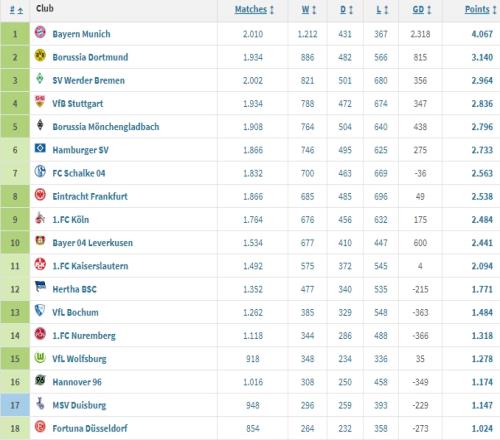Click the Hamburger SV crest icon

click(40, 148)
